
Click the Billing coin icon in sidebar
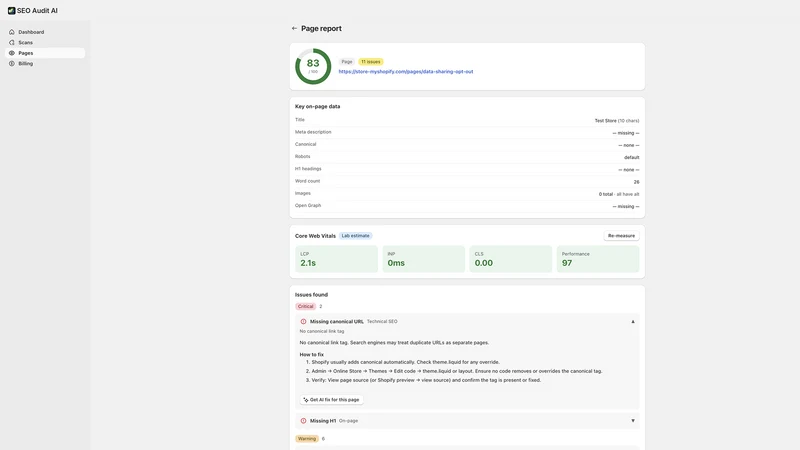(12, 64)
